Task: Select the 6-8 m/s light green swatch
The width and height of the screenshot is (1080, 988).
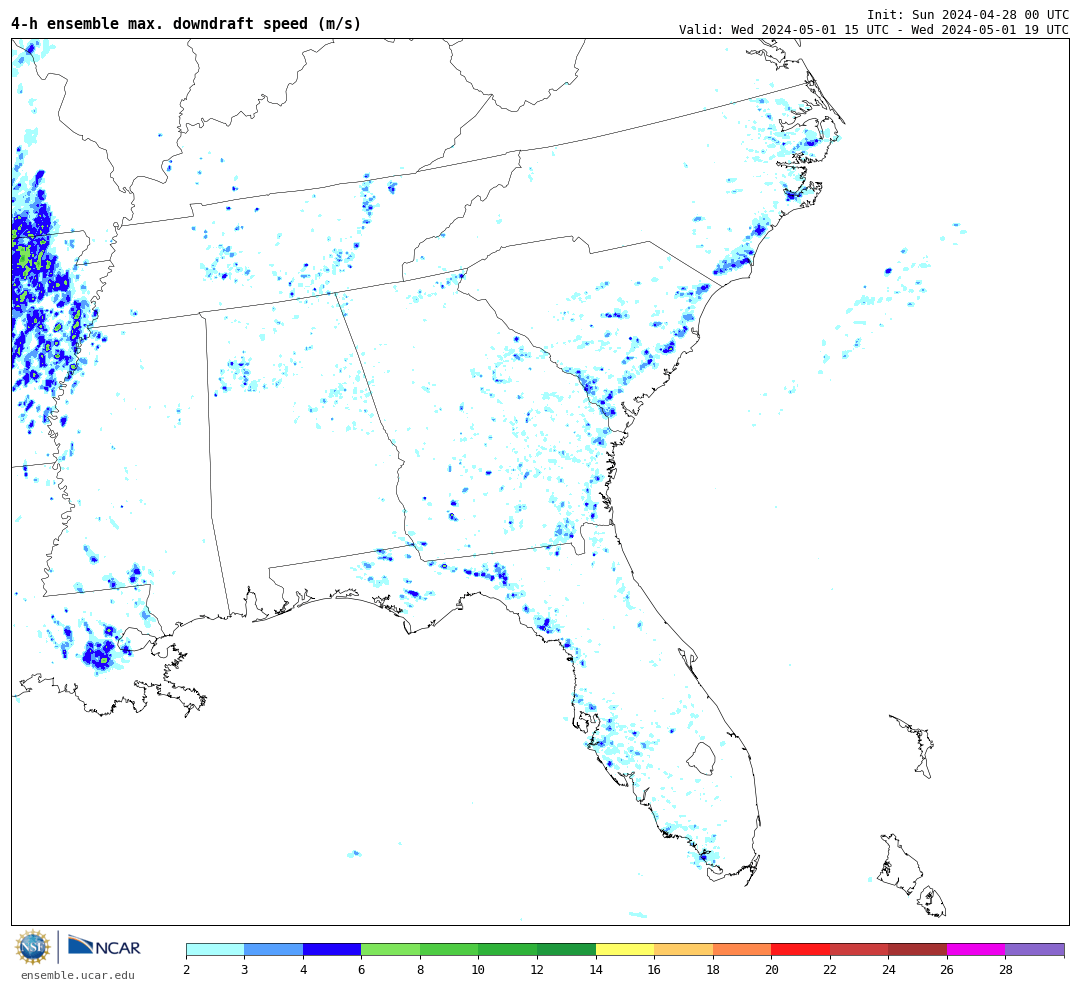Action: click(x=391, y=949)
